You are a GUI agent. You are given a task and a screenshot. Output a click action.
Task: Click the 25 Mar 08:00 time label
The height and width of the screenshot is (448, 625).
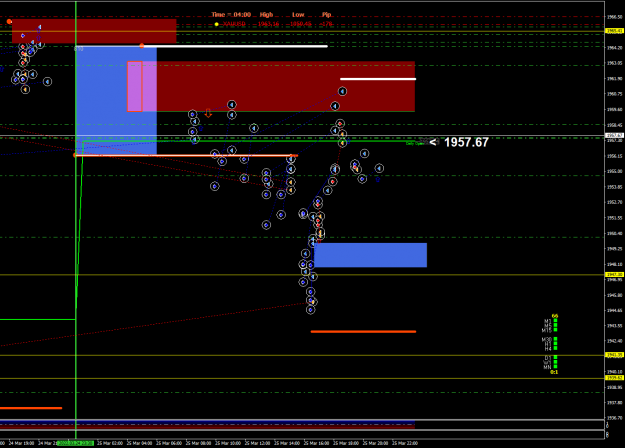click(x=198, y=443)
